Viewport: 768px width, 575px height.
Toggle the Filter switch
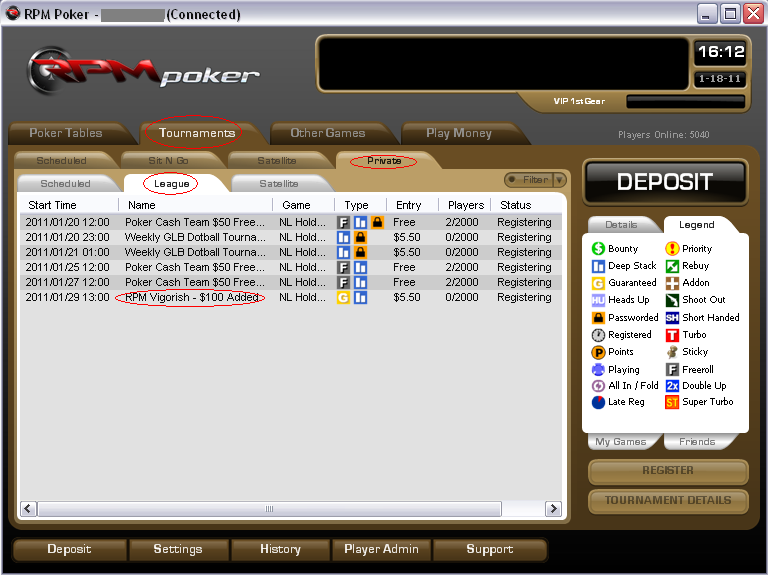[529, 180]
